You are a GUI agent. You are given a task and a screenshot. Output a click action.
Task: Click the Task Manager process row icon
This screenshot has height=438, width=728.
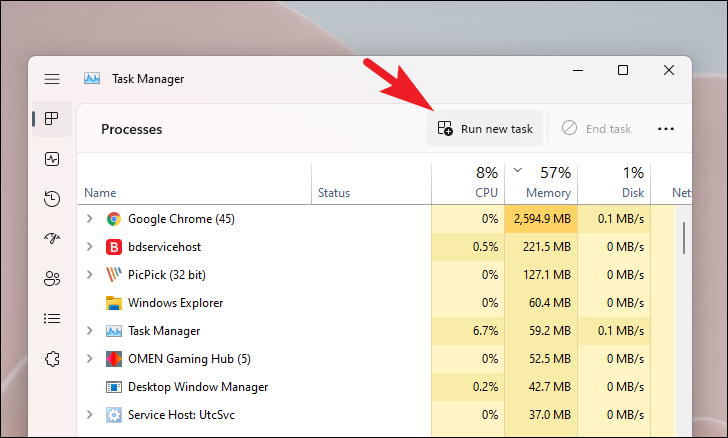click(x=114, y=331)
